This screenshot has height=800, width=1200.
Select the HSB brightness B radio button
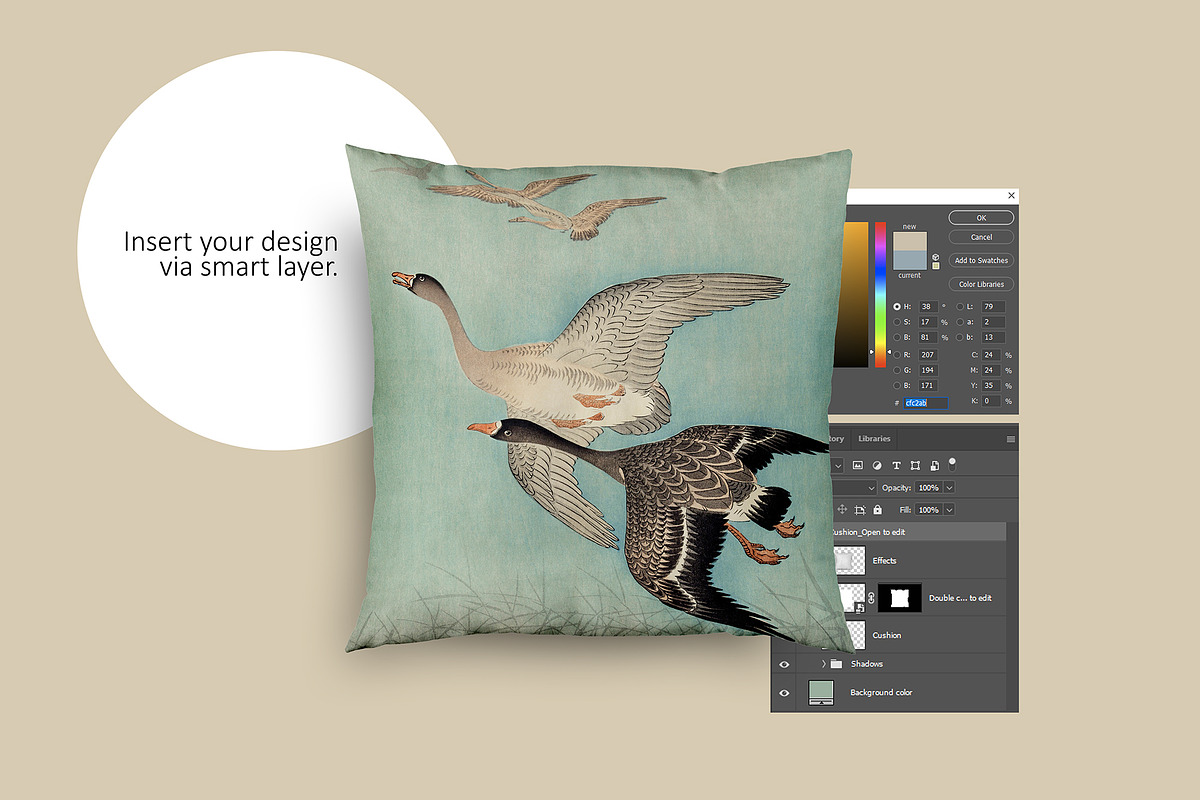click(897, 337)
